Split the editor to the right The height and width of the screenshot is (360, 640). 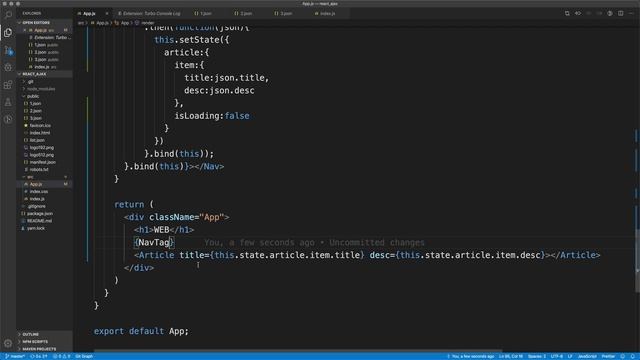tap(620, 13)
